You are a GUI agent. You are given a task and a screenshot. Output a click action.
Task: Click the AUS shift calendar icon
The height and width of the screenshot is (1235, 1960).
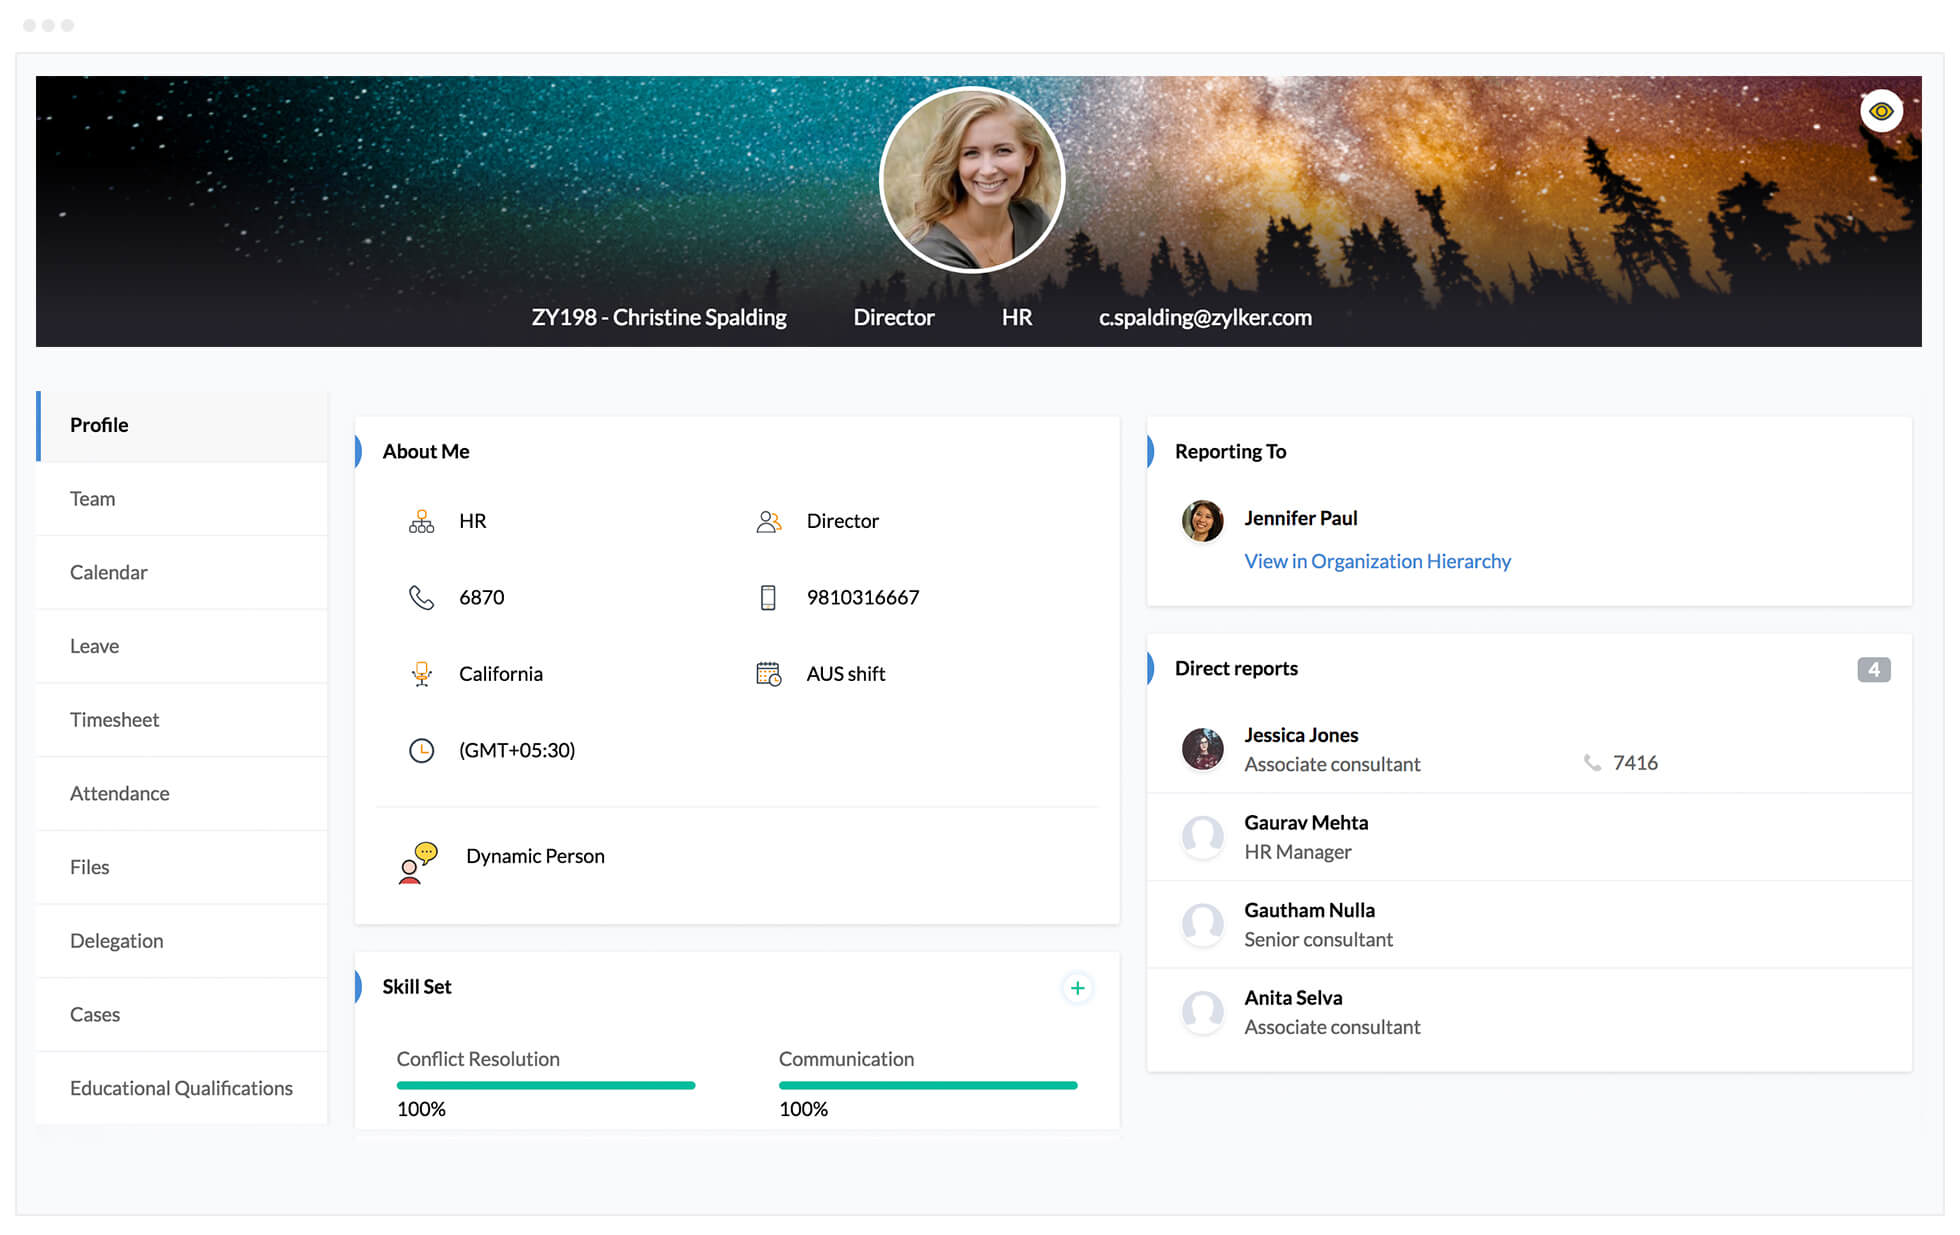[x=768, y=673]
